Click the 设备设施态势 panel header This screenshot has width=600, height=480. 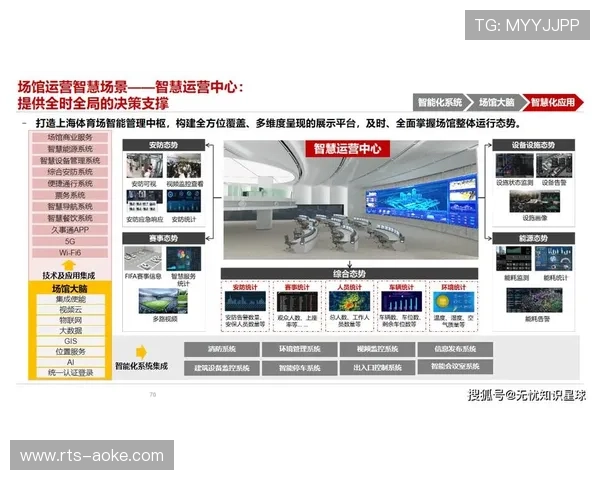click(533, 145)
